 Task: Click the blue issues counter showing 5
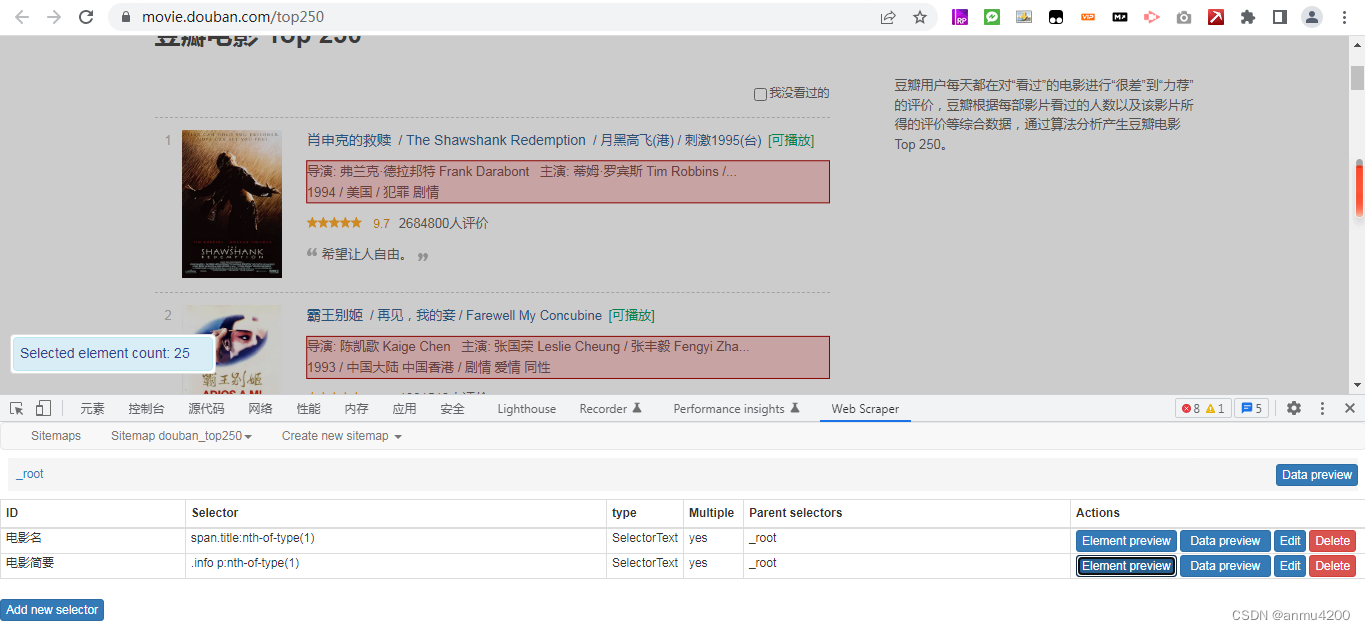[1251, 408]
